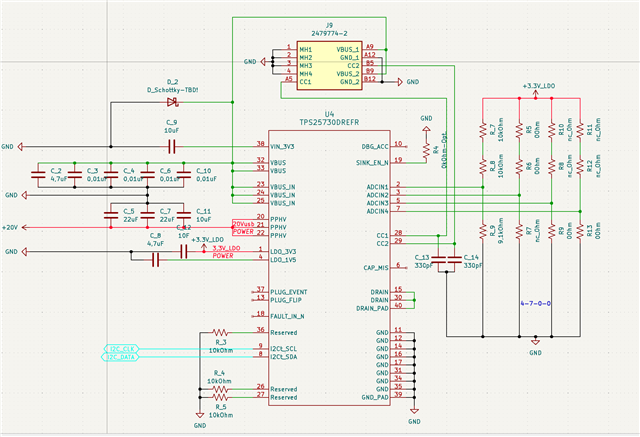640x437 pixels.
Task: Click the D_Schottky-TBD! value text
Action: (173, 90)
